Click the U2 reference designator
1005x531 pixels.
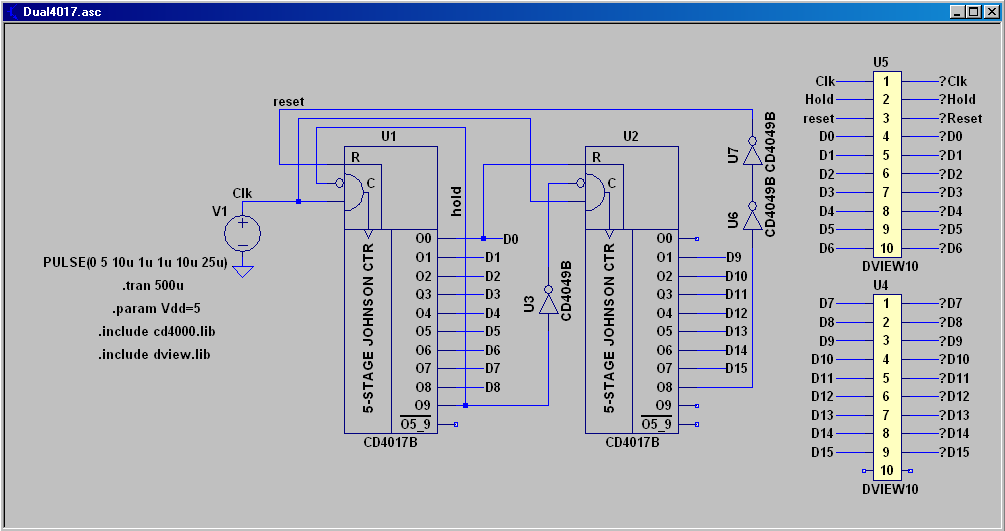(x=631, y=136)
